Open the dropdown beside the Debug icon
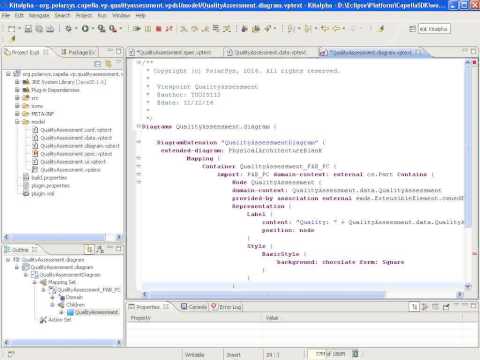 click(x=76, y=29)
